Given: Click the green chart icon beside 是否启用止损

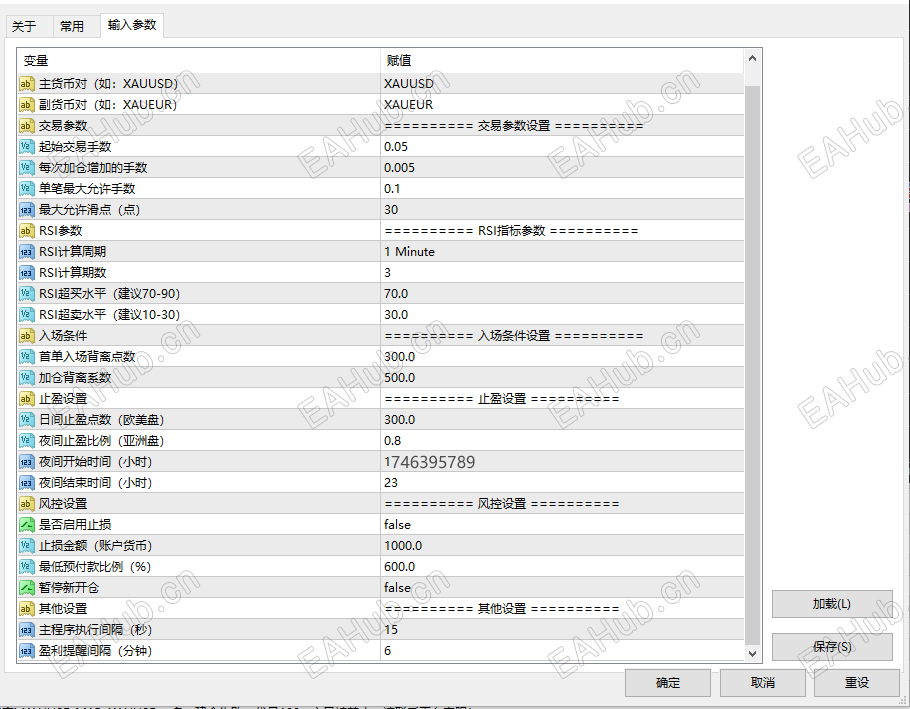Looking at the screenshot, I should (25, 524).
